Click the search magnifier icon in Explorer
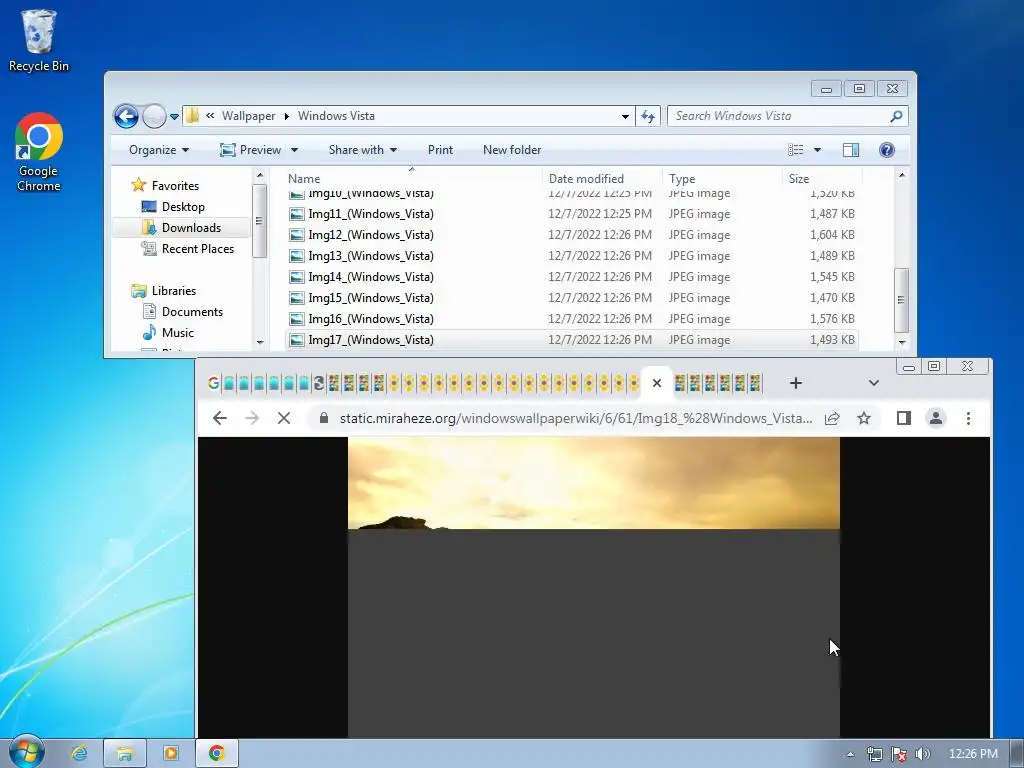The image size is (1024, 768). tap(896, 116)
